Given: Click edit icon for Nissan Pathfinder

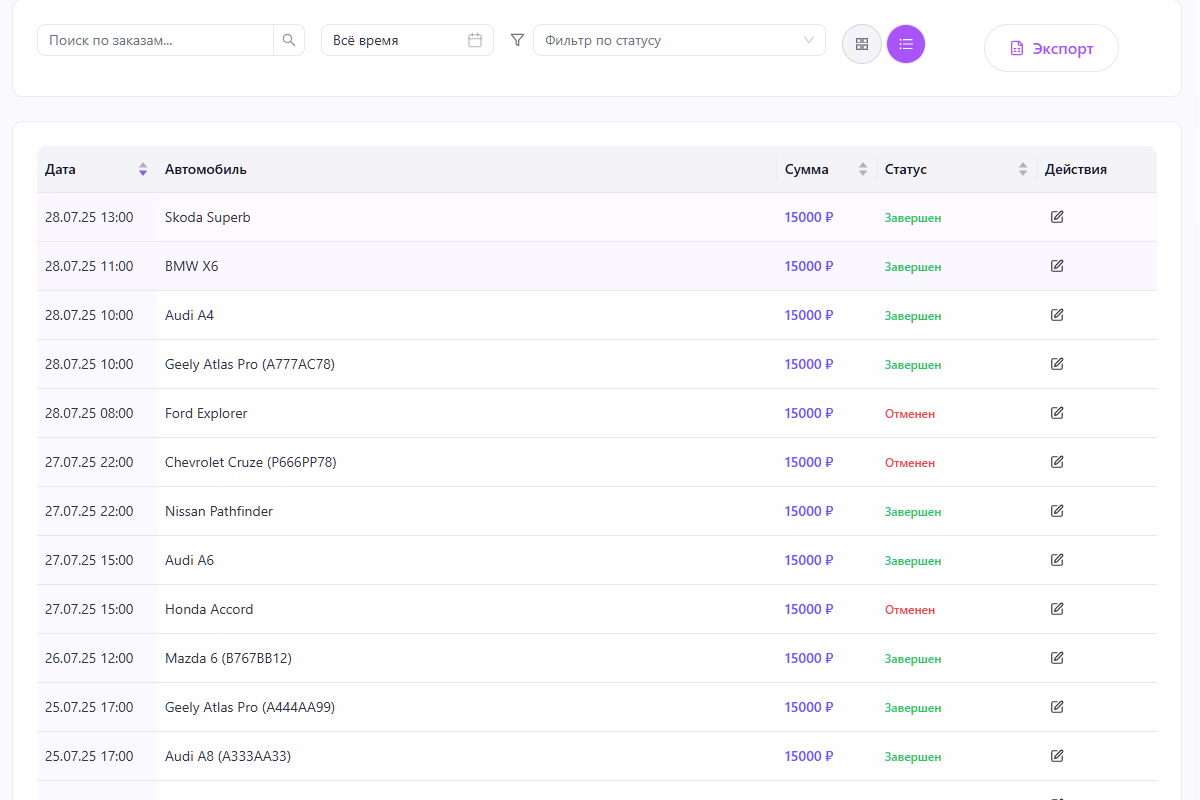Looking at the screenshot, I should (1057, 511).
